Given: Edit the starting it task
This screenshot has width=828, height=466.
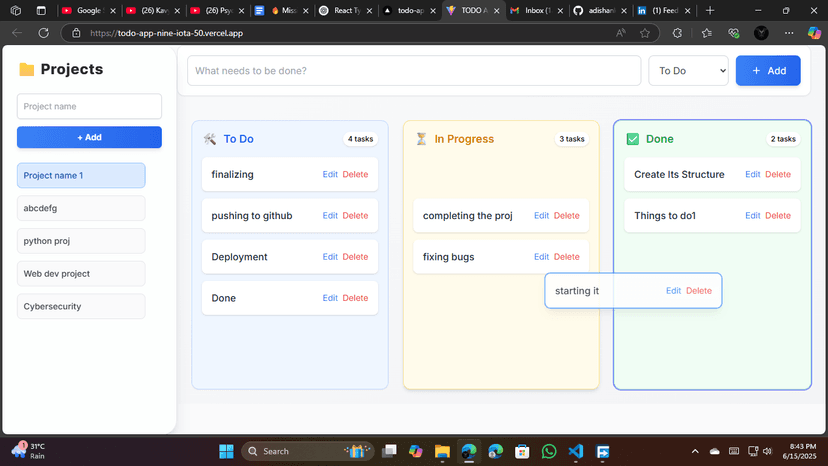Looking at the screenshot, I should tap(673, 291).
